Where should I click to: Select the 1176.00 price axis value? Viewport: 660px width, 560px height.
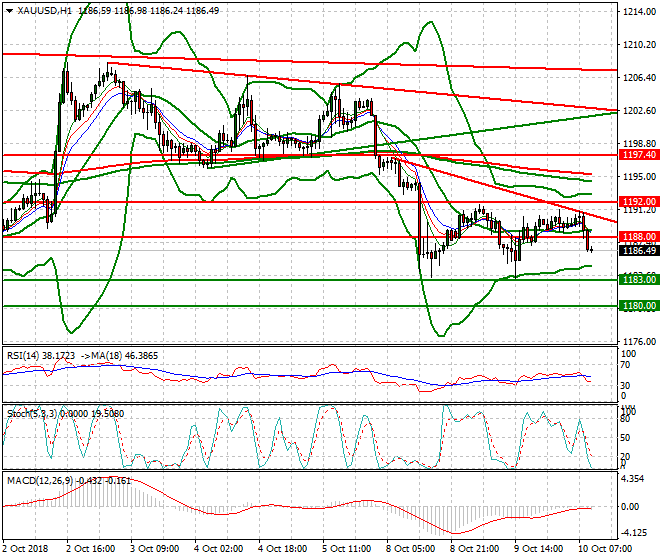click(x=639, y=341)
